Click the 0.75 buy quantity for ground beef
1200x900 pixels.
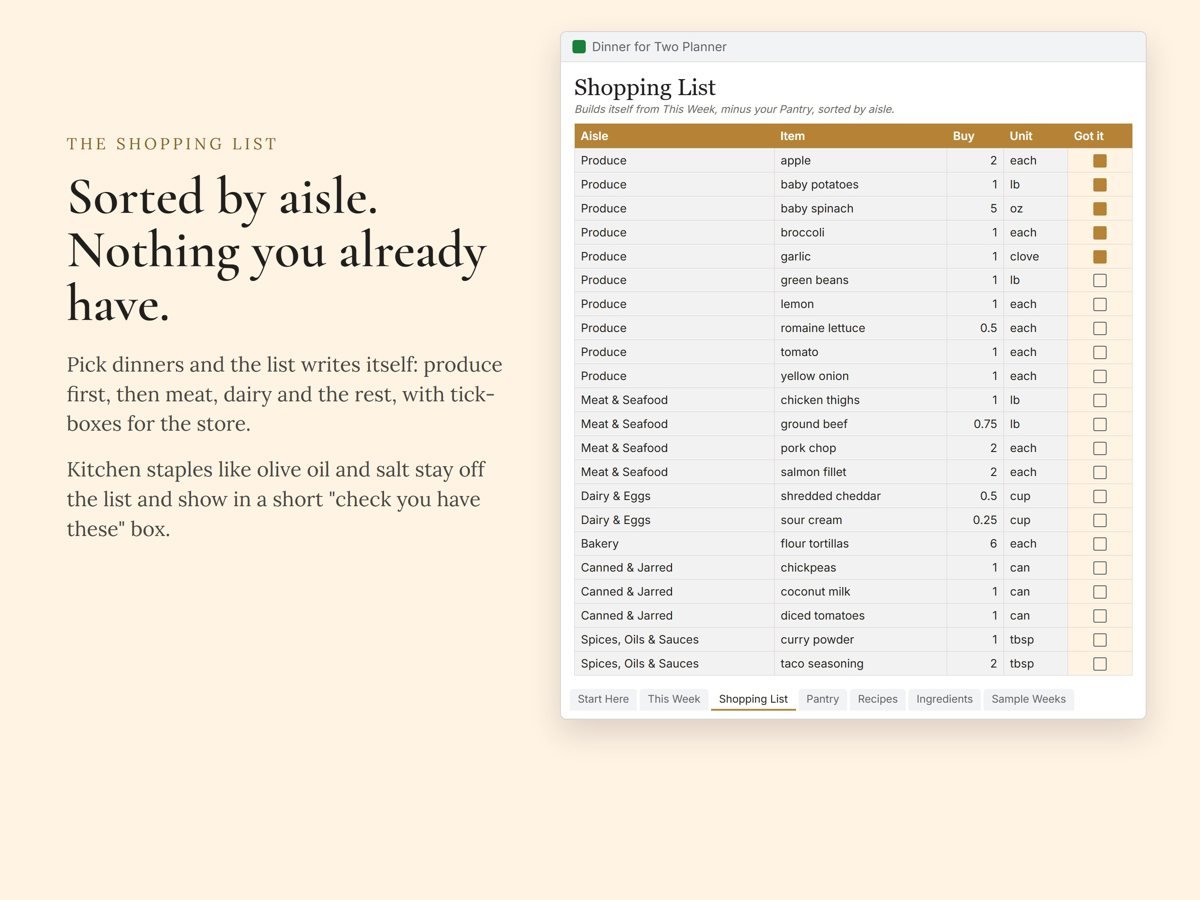pos(975,425)
